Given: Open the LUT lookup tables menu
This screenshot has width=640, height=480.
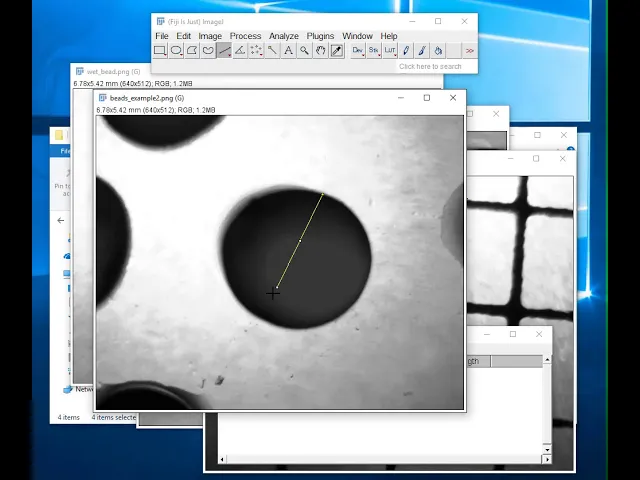Looking at the screenshot, I should click(390, 51).
